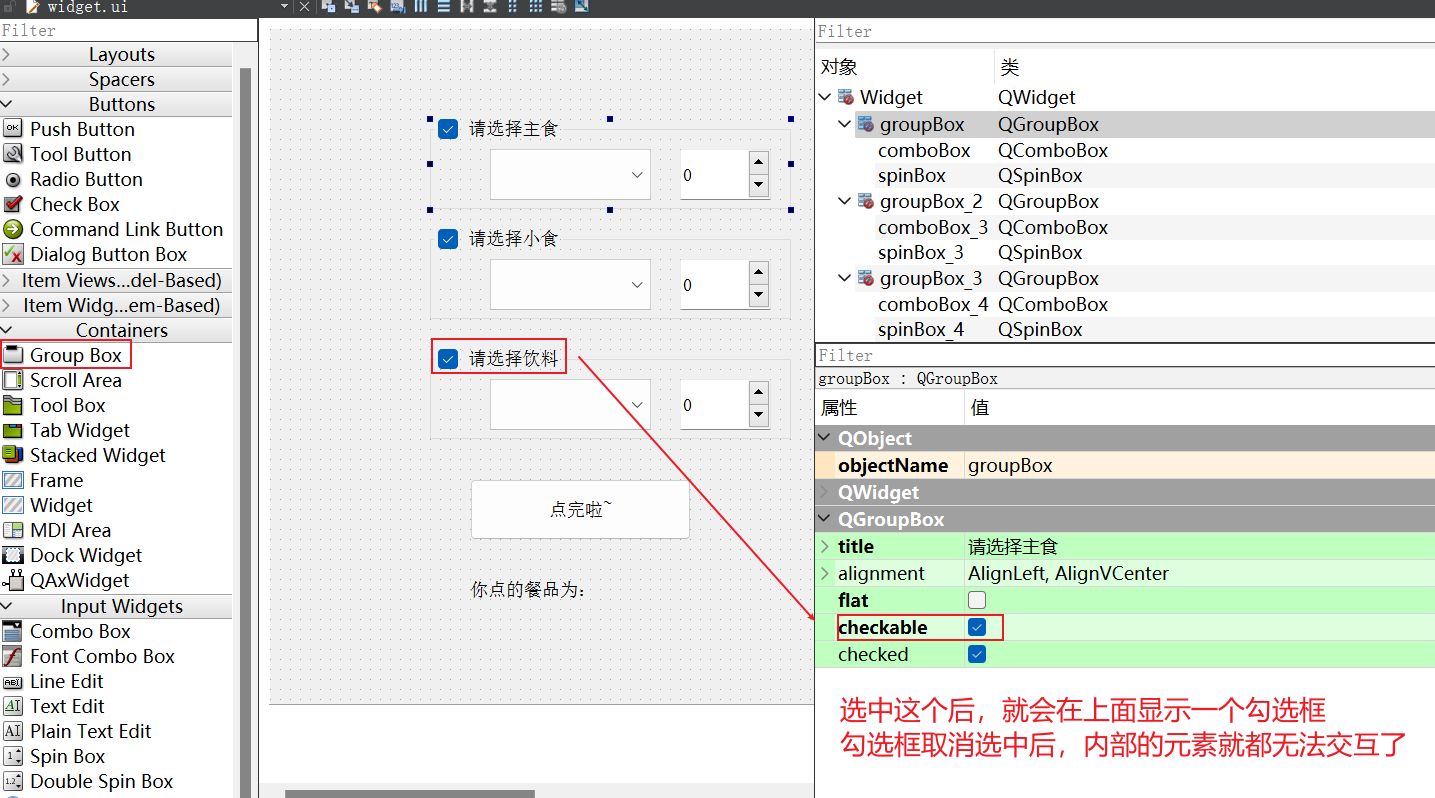Choose Command Link Button widget icon
1435x798 pixels.
pos(13,229)
